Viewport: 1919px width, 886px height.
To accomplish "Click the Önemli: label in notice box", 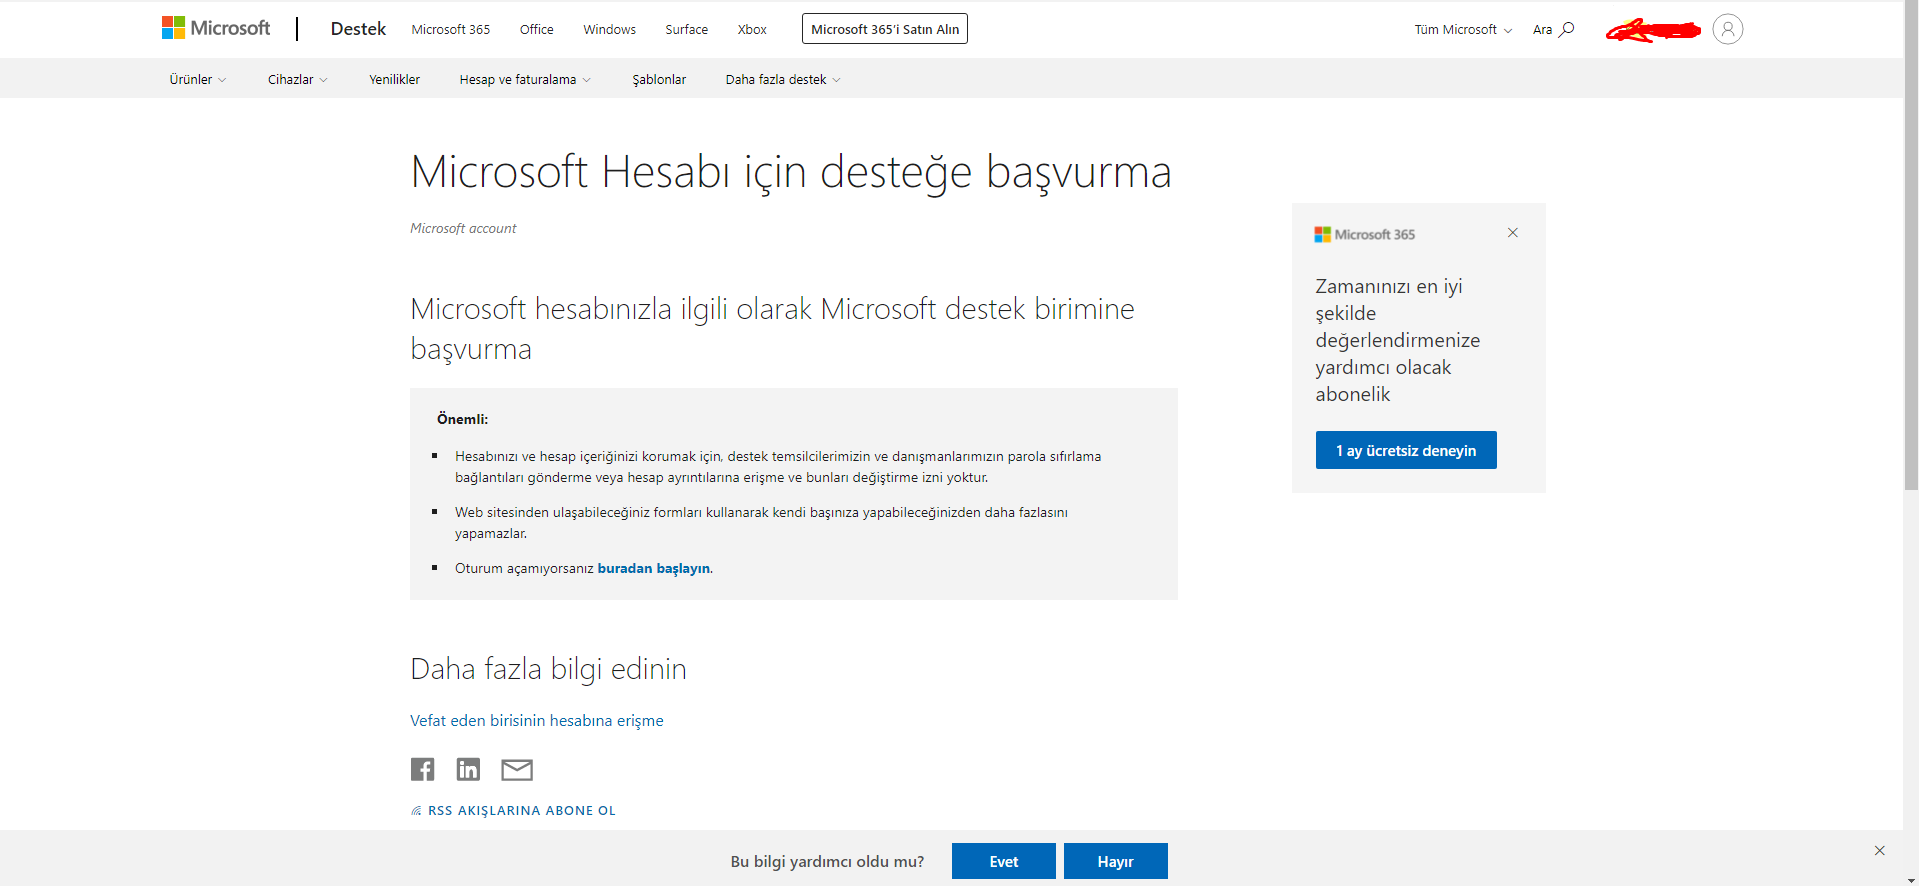I will coord(462,419).
